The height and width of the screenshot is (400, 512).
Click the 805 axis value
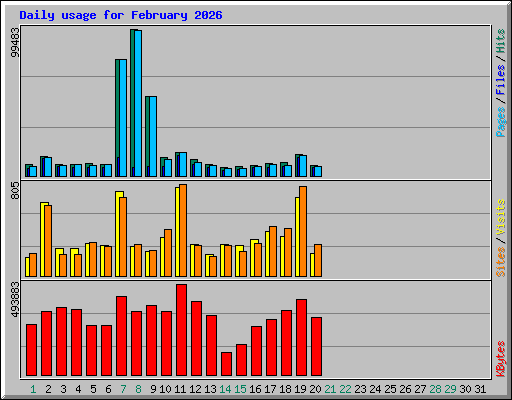(x=15, y=191)
